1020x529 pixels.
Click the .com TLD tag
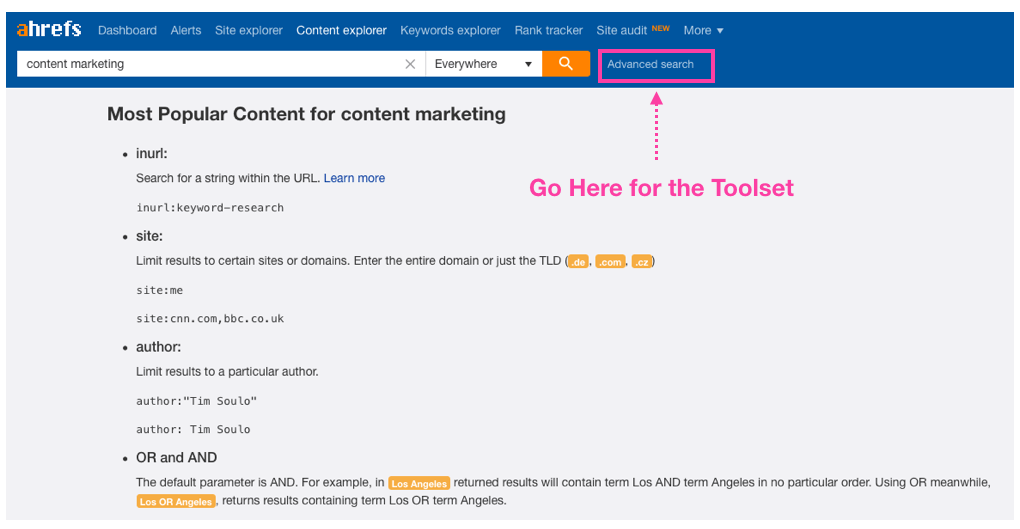click(610, 262)
